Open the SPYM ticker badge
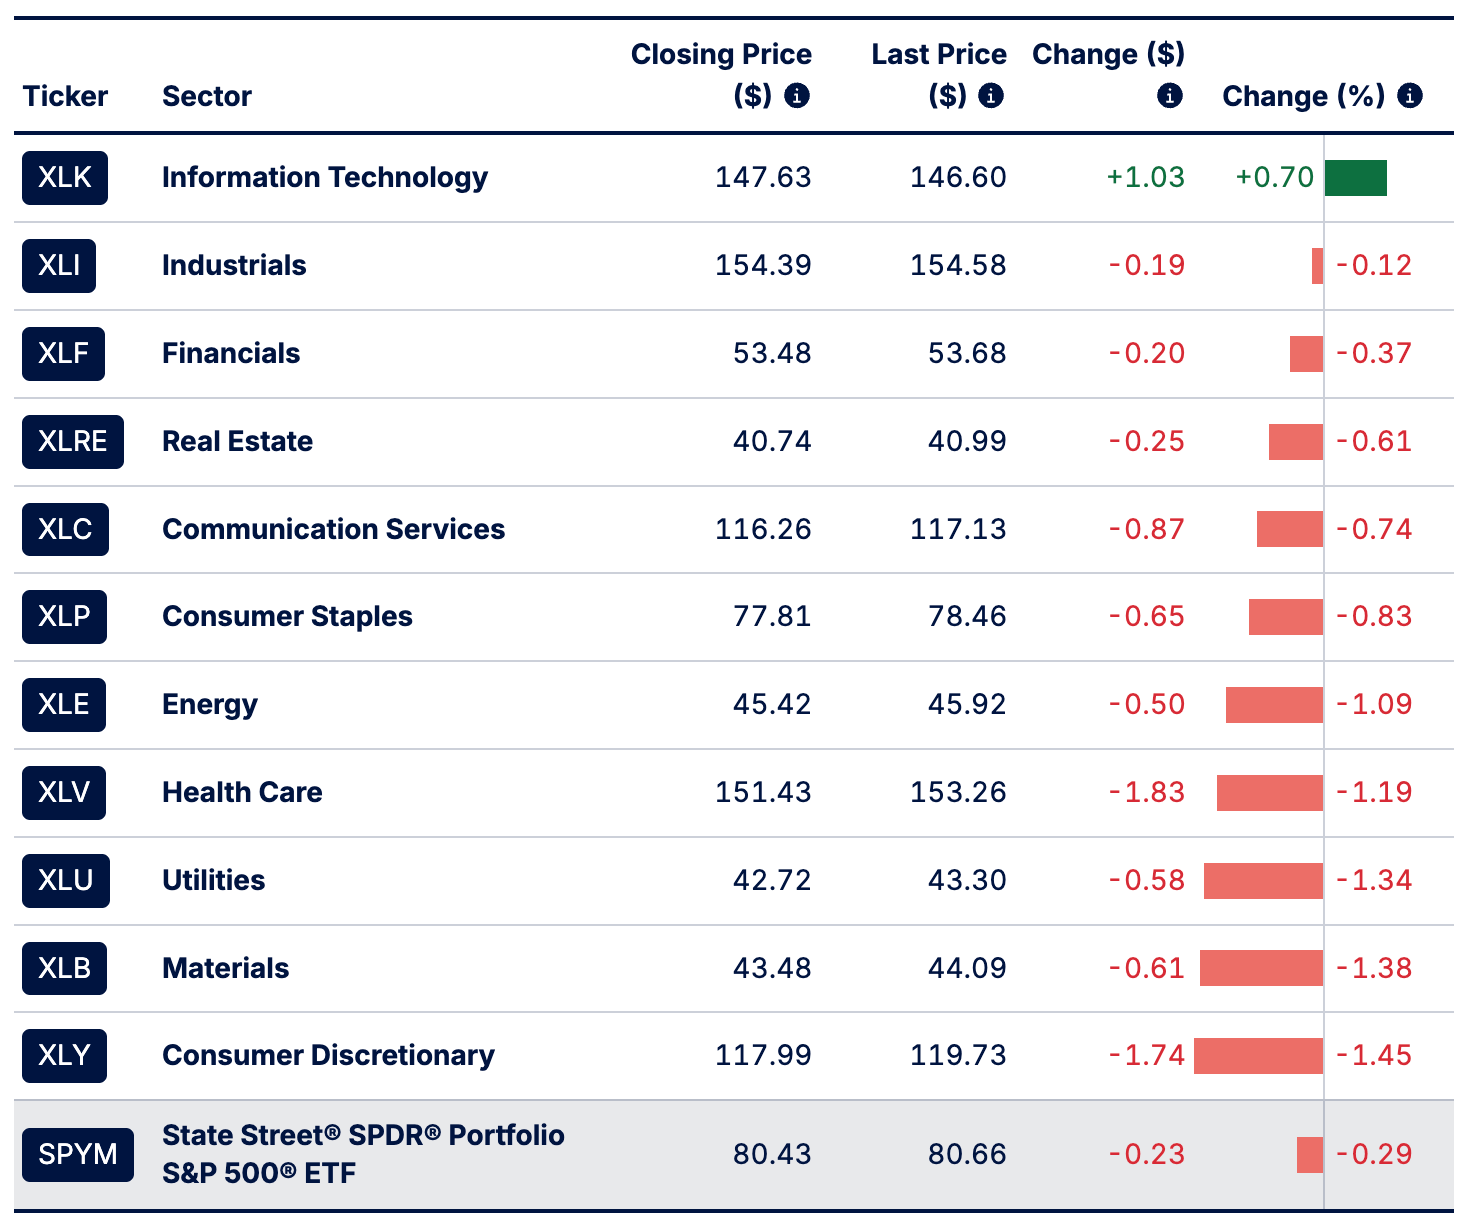1466x1232 pixels. point(78,1155)
